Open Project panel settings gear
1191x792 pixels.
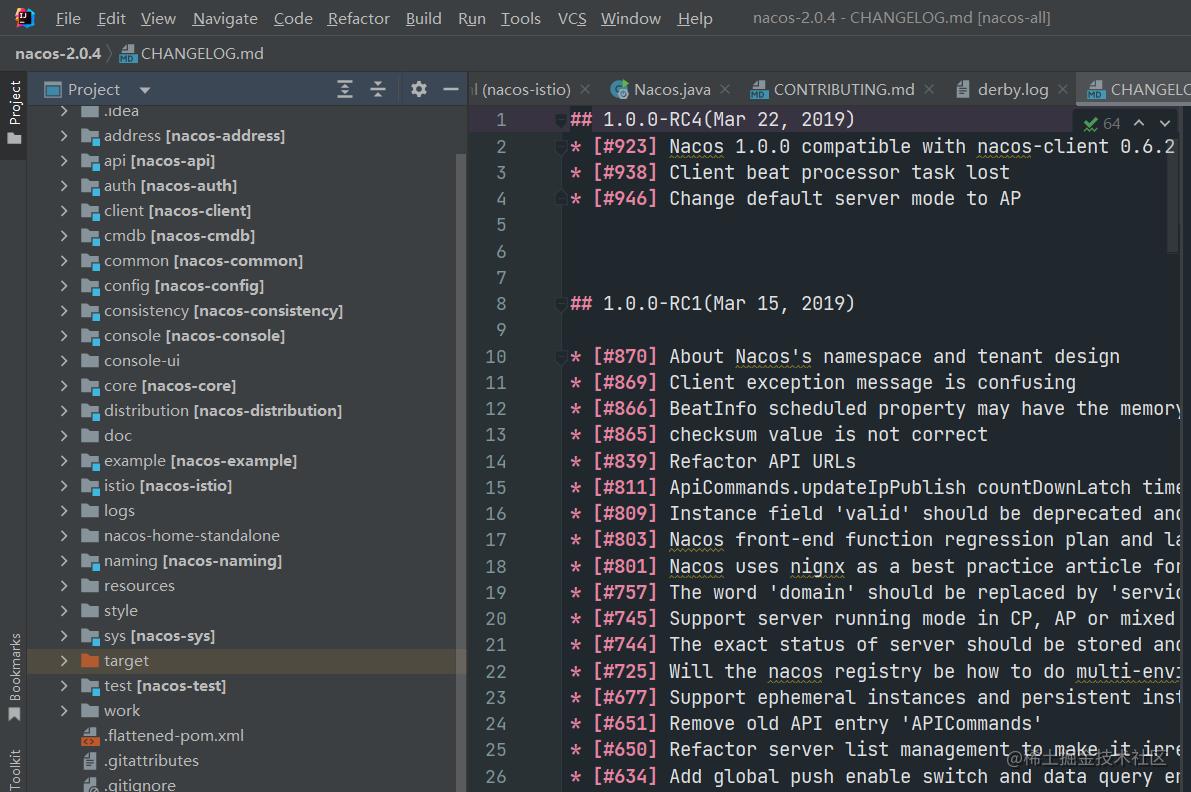click(419, 90)
